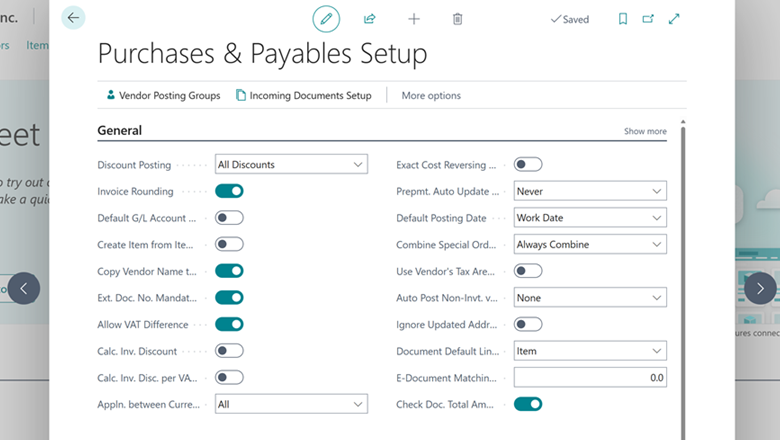Image resolution: width=780 pixels, height=440 pixels.
Task: Open the share icon in header
Action: pyautogui.click(x=369, y=19)
